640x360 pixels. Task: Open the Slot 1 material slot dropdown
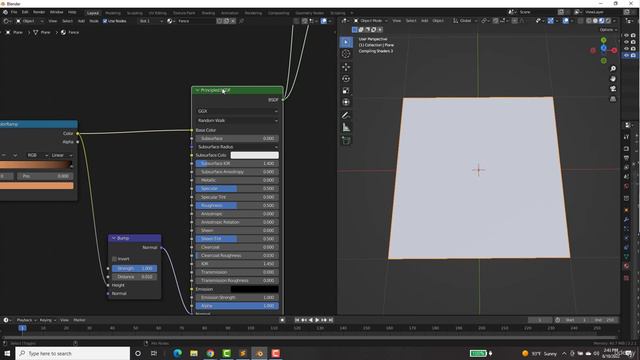coord(151,21)
